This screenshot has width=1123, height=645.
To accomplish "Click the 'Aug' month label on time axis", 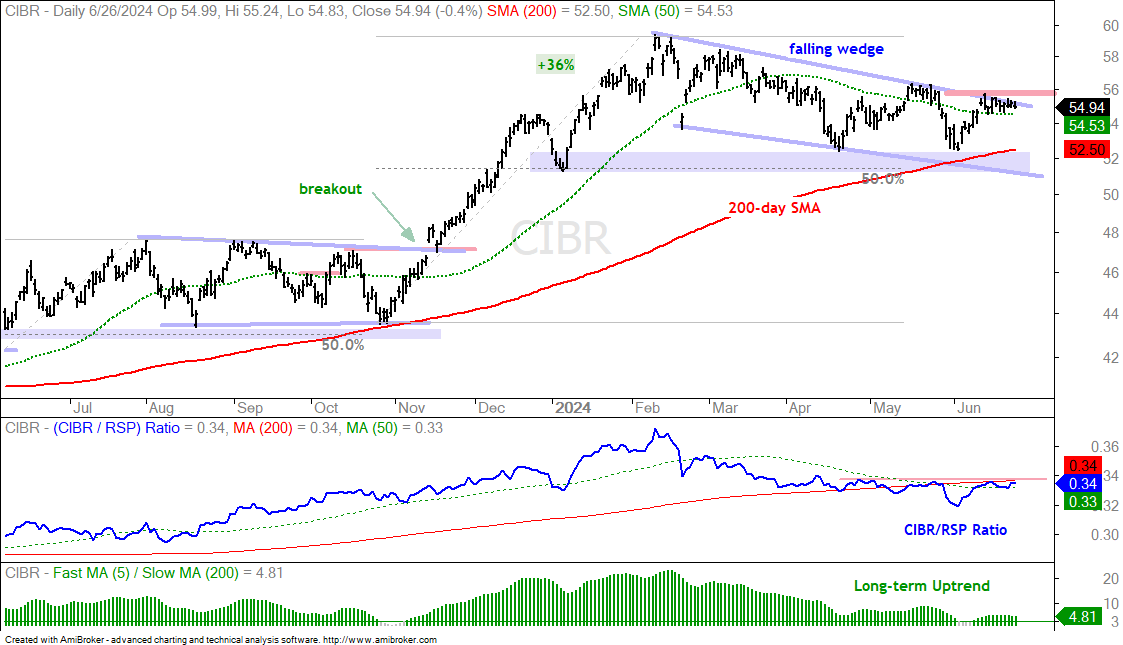I will [x=161, y=408].
